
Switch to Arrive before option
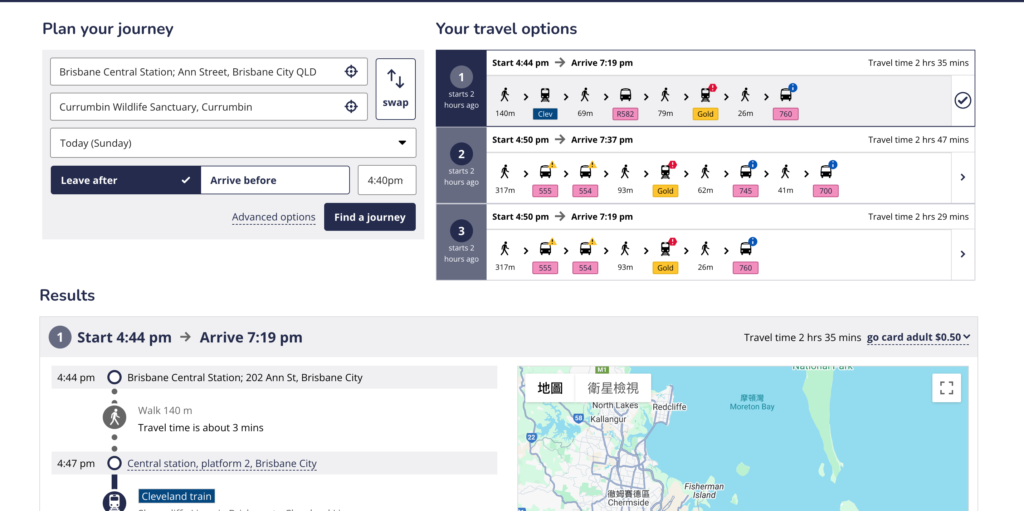pyautogui.click(x=274, y=180)
